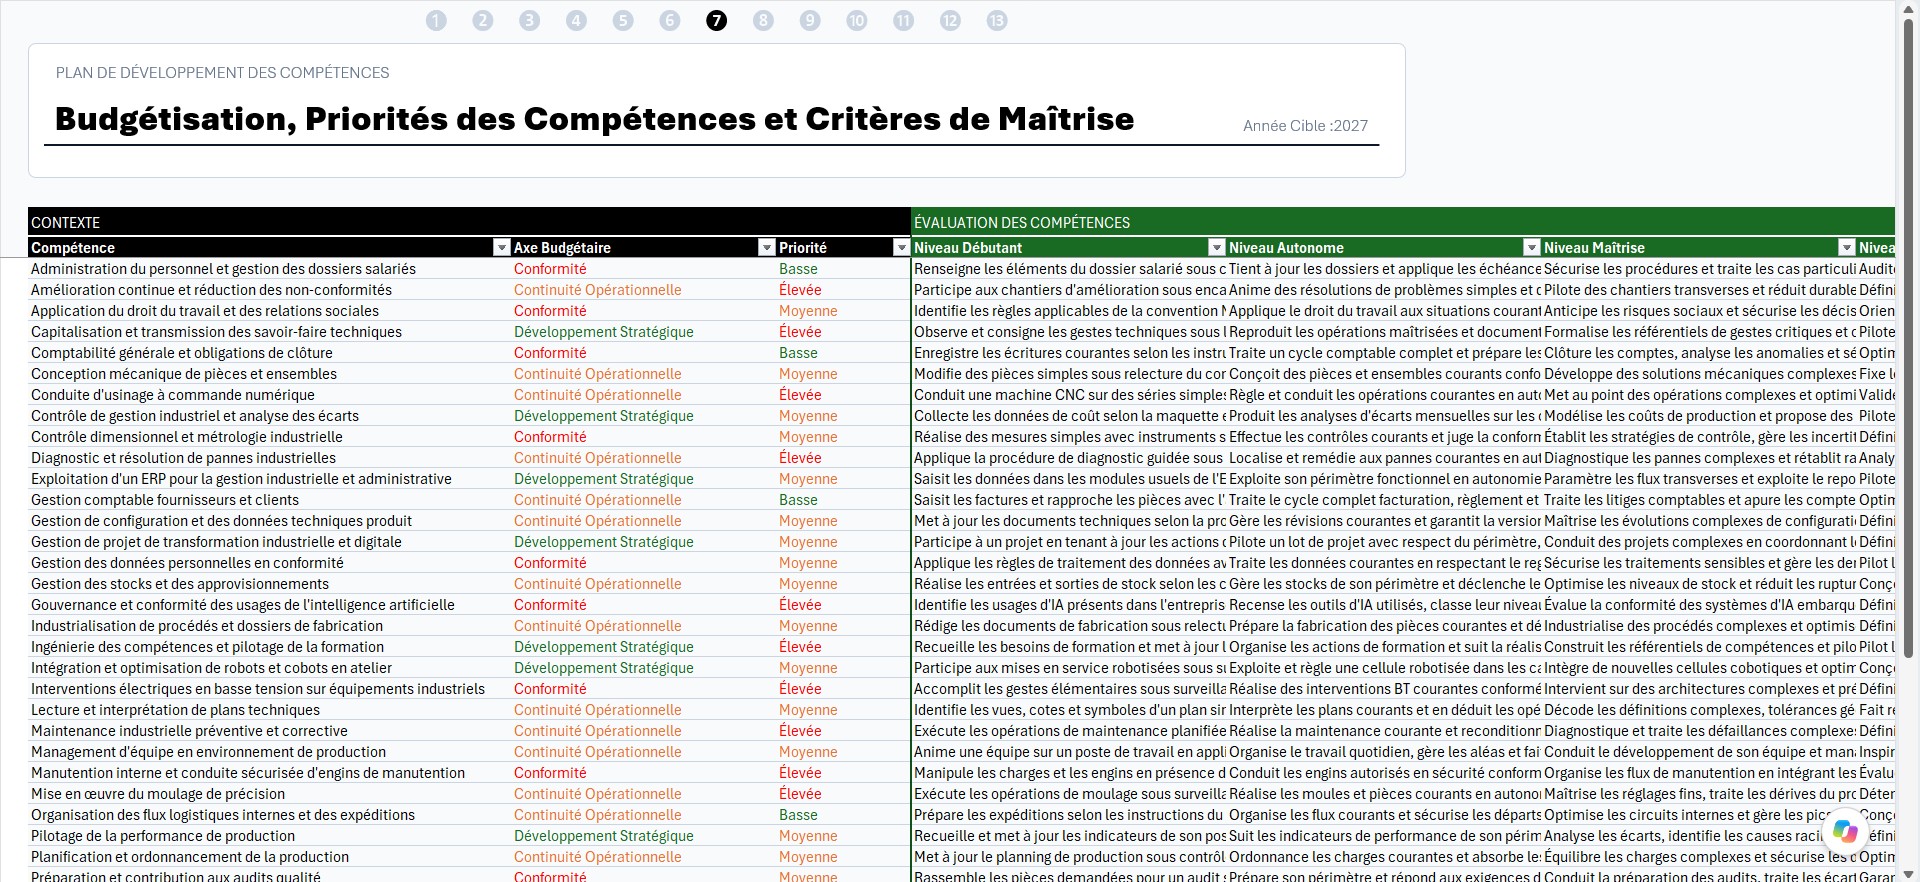Open the Copilot floating icon
This screenshot has height=882, width=1920.
coord(1845,831)
